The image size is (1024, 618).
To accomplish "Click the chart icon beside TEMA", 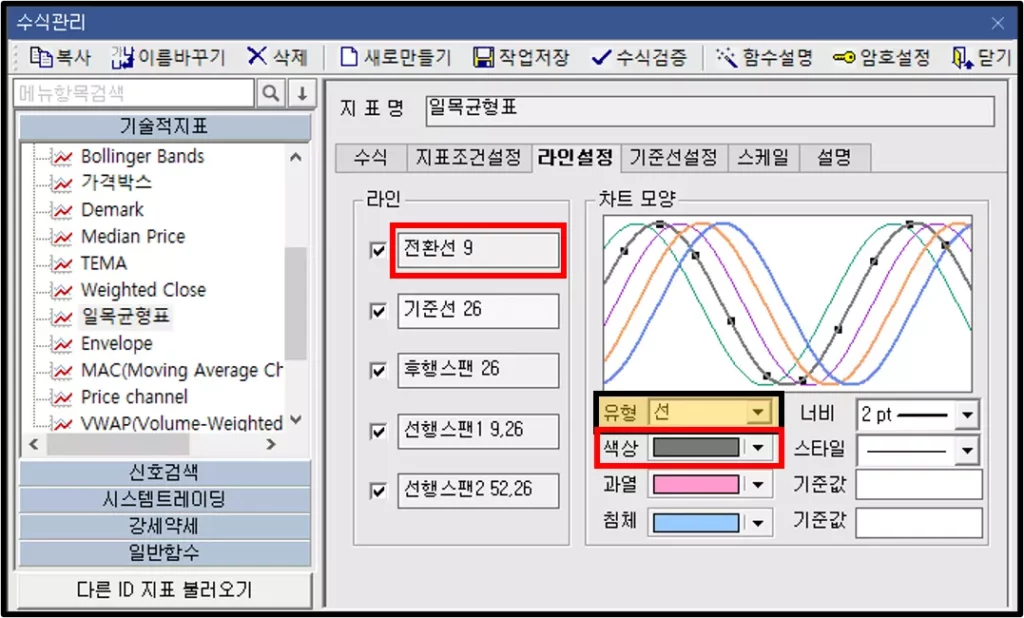I will pos(63,265).
